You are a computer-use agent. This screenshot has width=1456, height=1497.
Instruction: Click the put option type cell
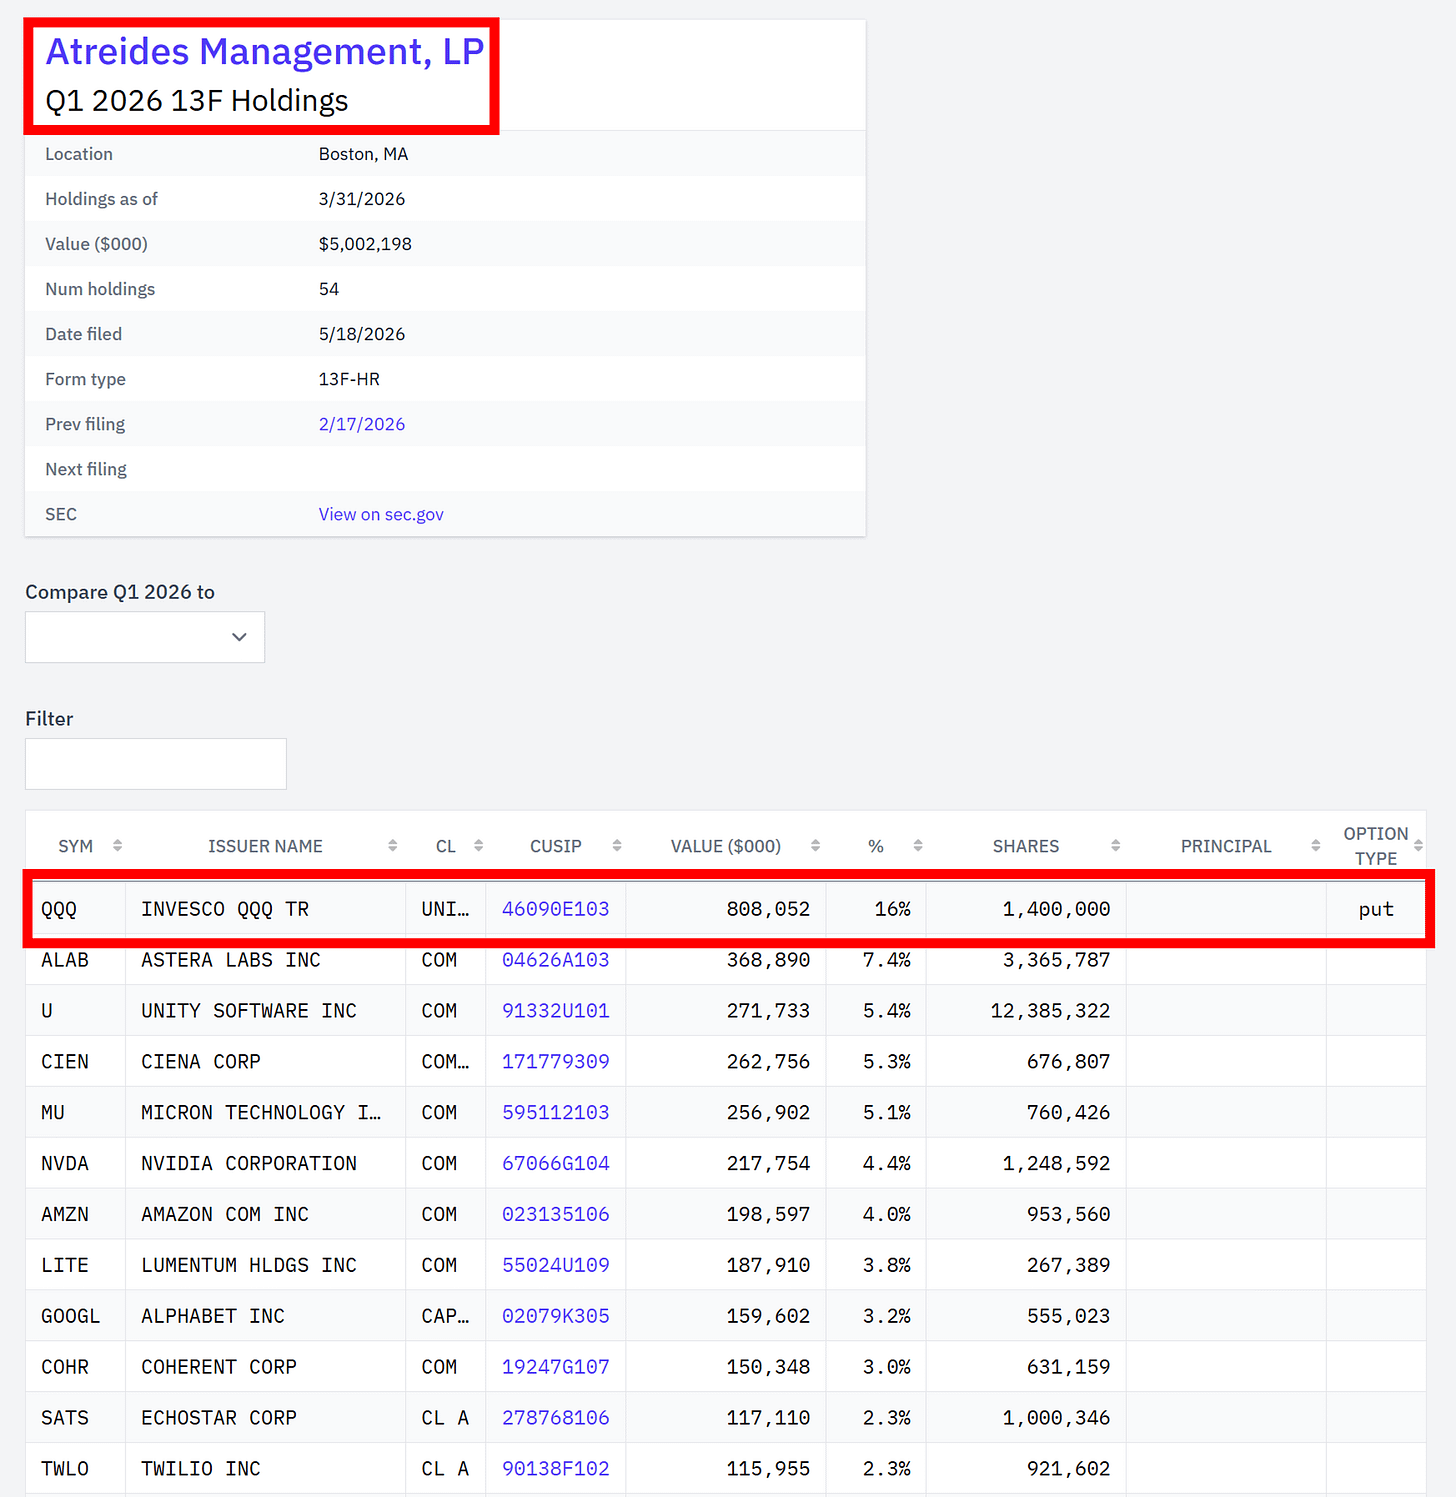click(x=1376, y=909)
